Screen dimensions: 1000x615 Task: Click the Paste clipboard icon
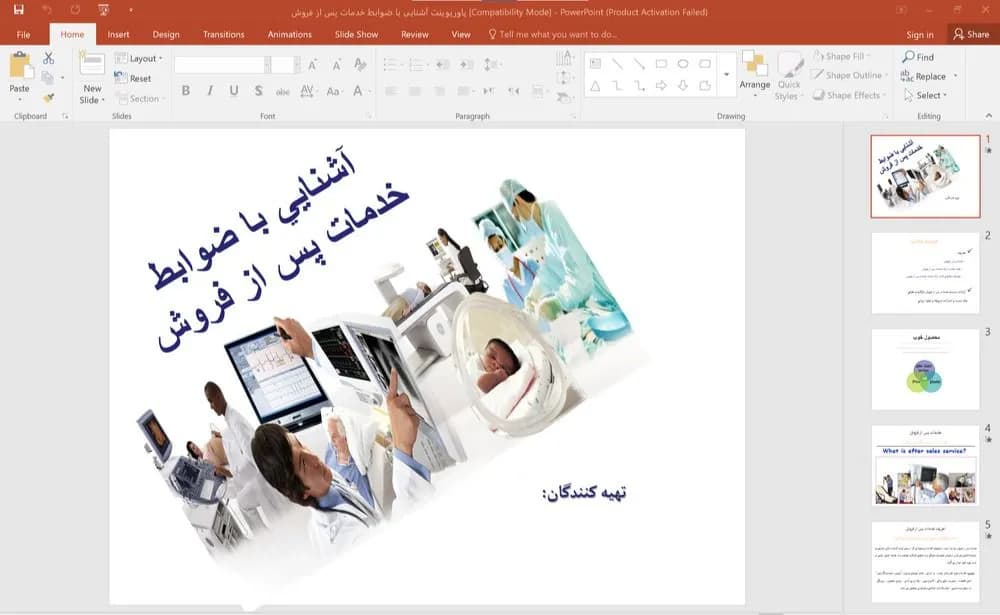coord(20,65)
